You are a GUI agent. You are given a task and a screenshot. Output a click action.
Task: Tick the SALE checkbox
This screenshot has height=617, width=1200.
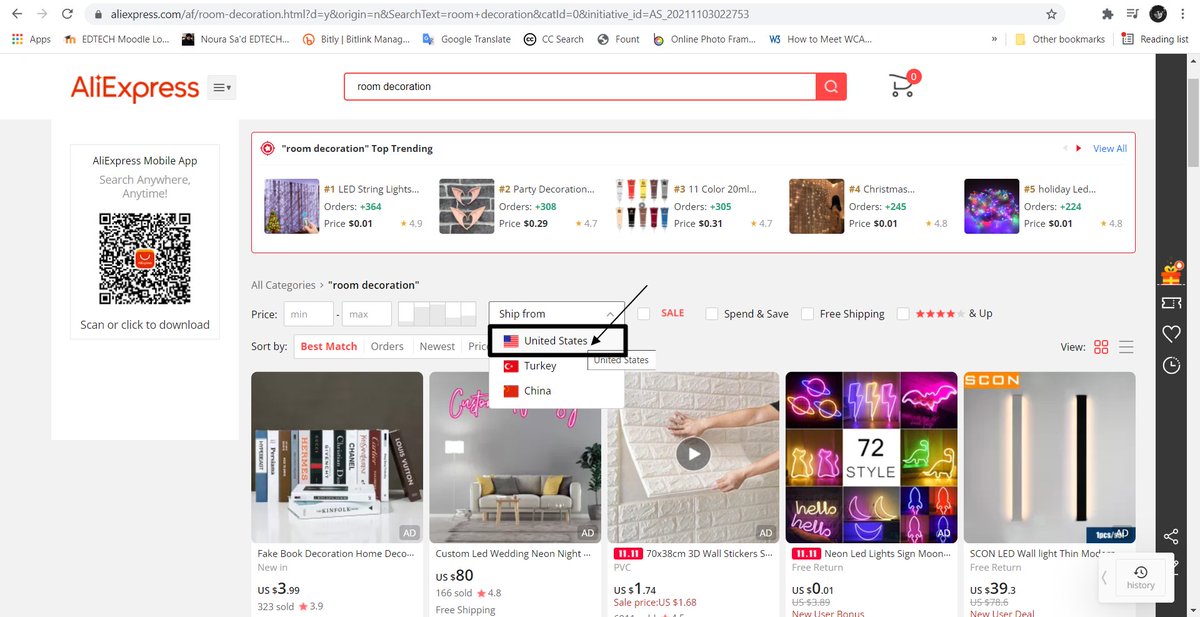[x=645, y=313]
